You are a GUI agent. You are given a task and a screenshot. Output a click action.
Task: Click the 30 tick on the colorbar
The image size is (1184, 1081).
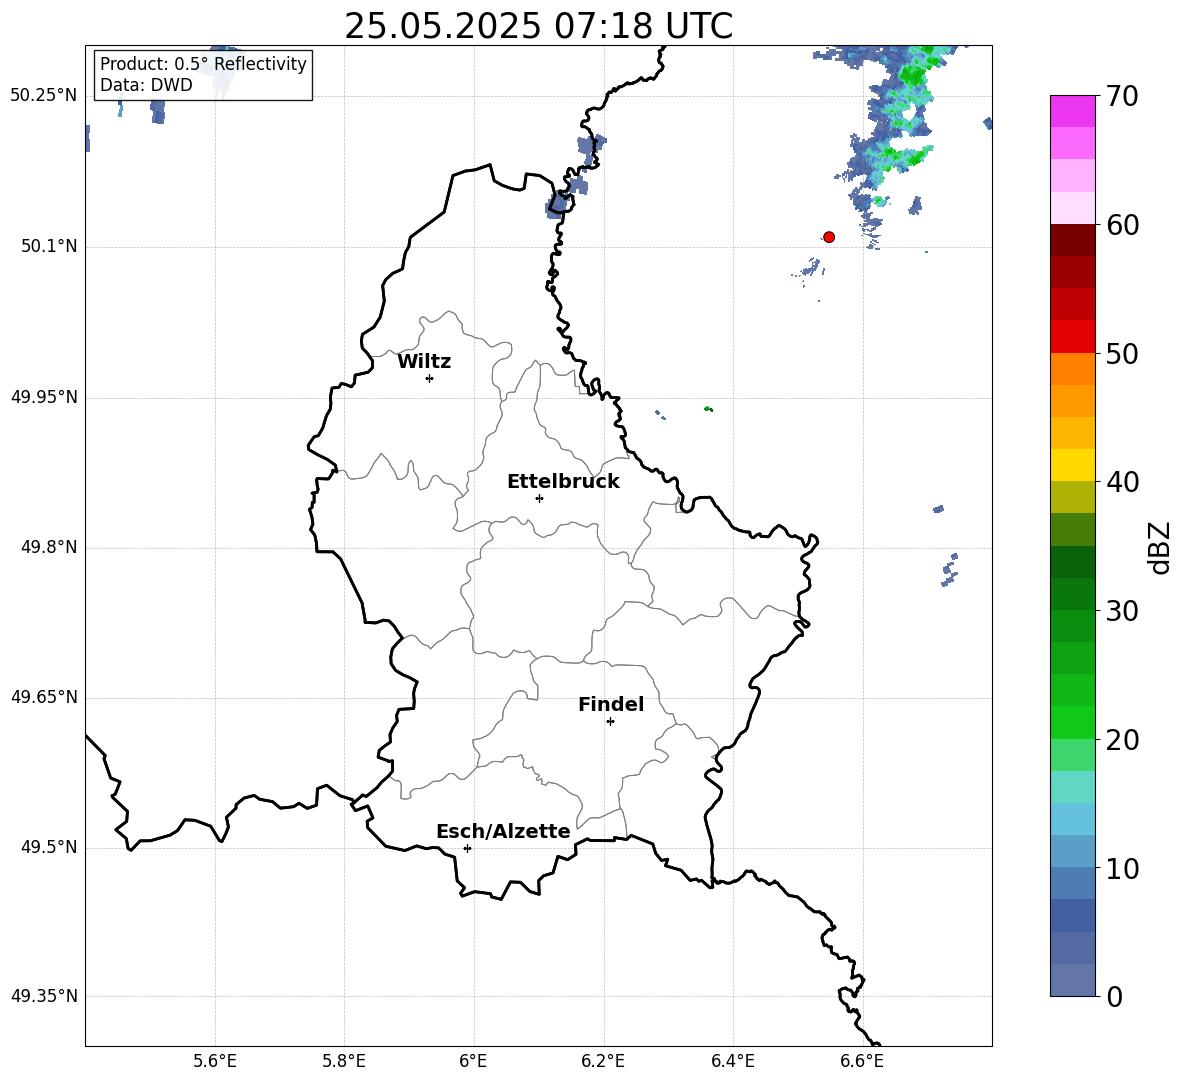click(x=1122, y=611)
